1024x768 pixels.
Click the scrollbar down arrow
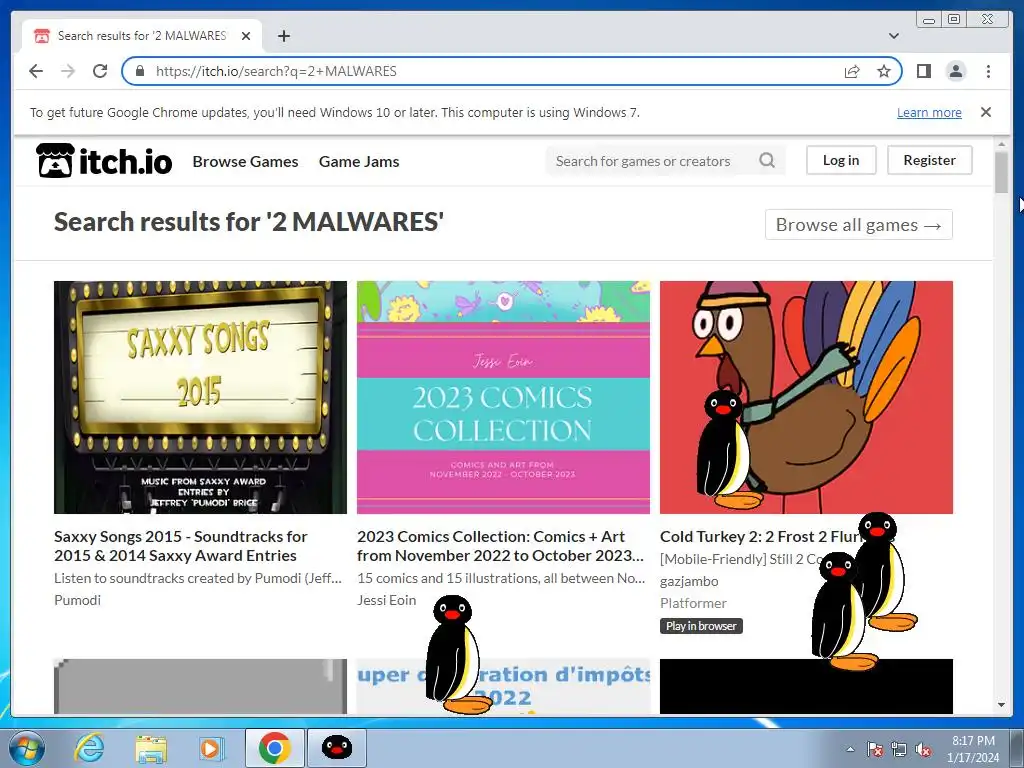tap(1001, 705)
